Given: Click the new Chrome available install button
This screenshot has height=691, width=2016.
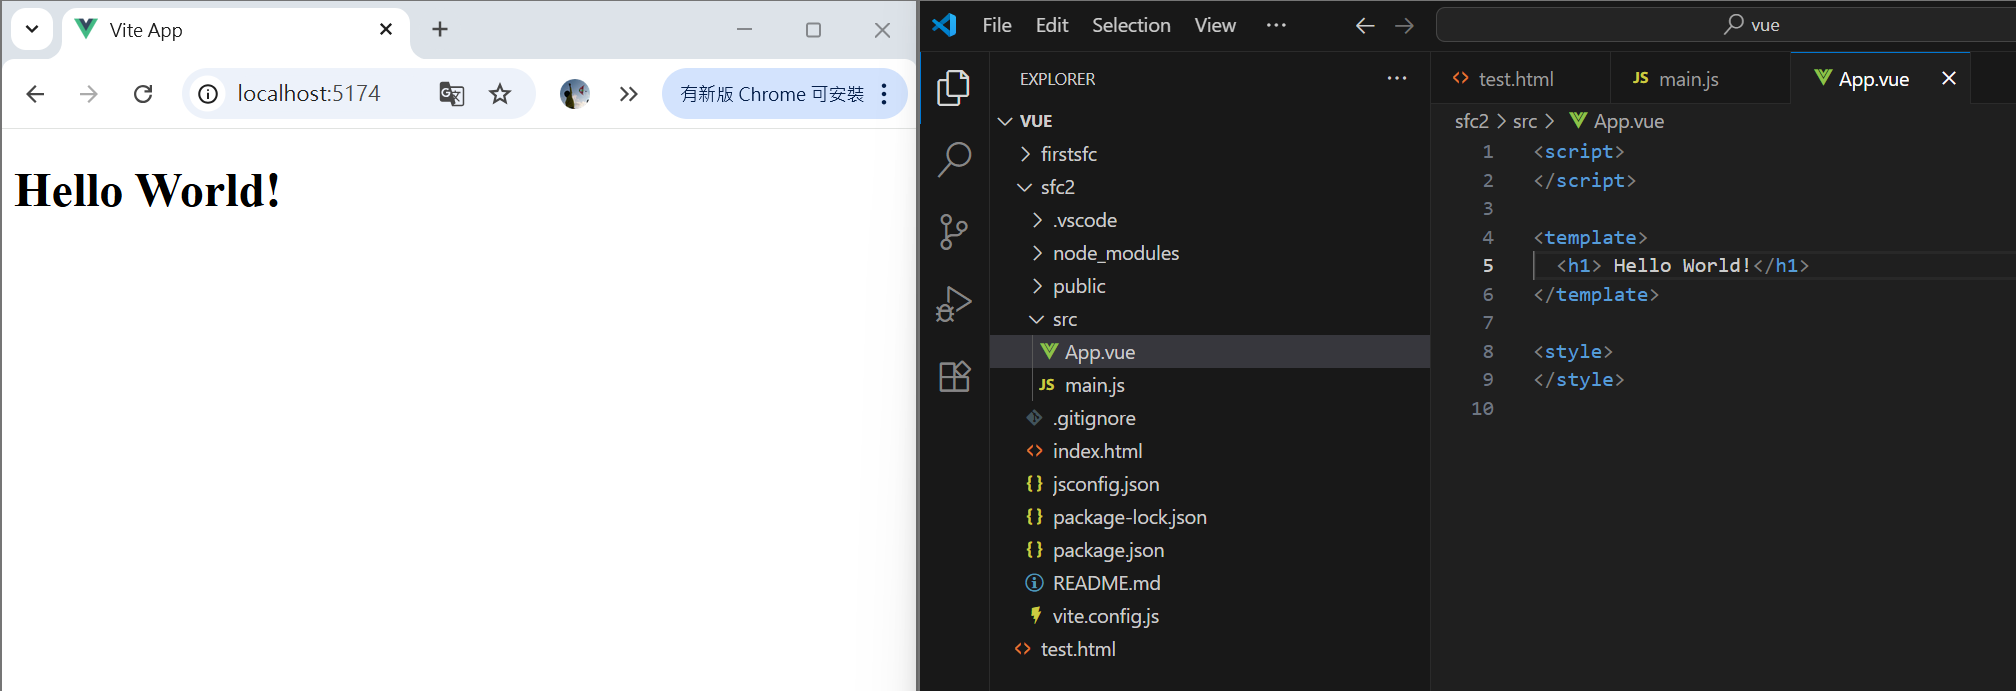Looking at the screenshot, I should coord(771,94).
